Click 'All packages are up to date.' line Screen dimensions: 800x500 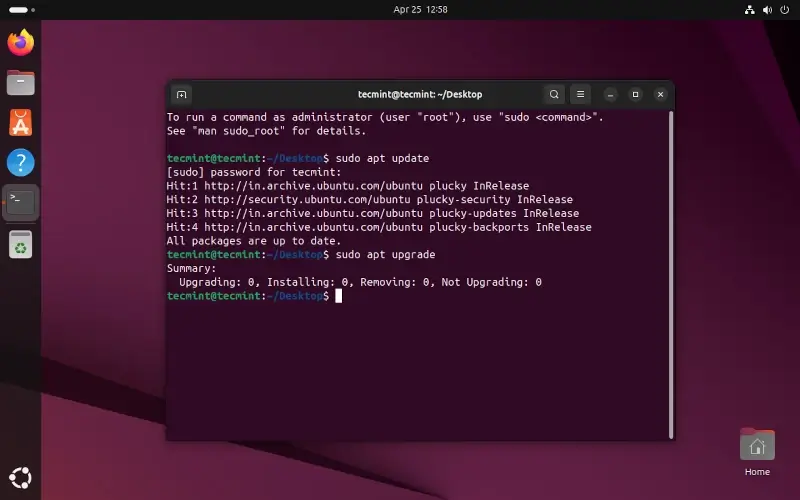(254, 241)
